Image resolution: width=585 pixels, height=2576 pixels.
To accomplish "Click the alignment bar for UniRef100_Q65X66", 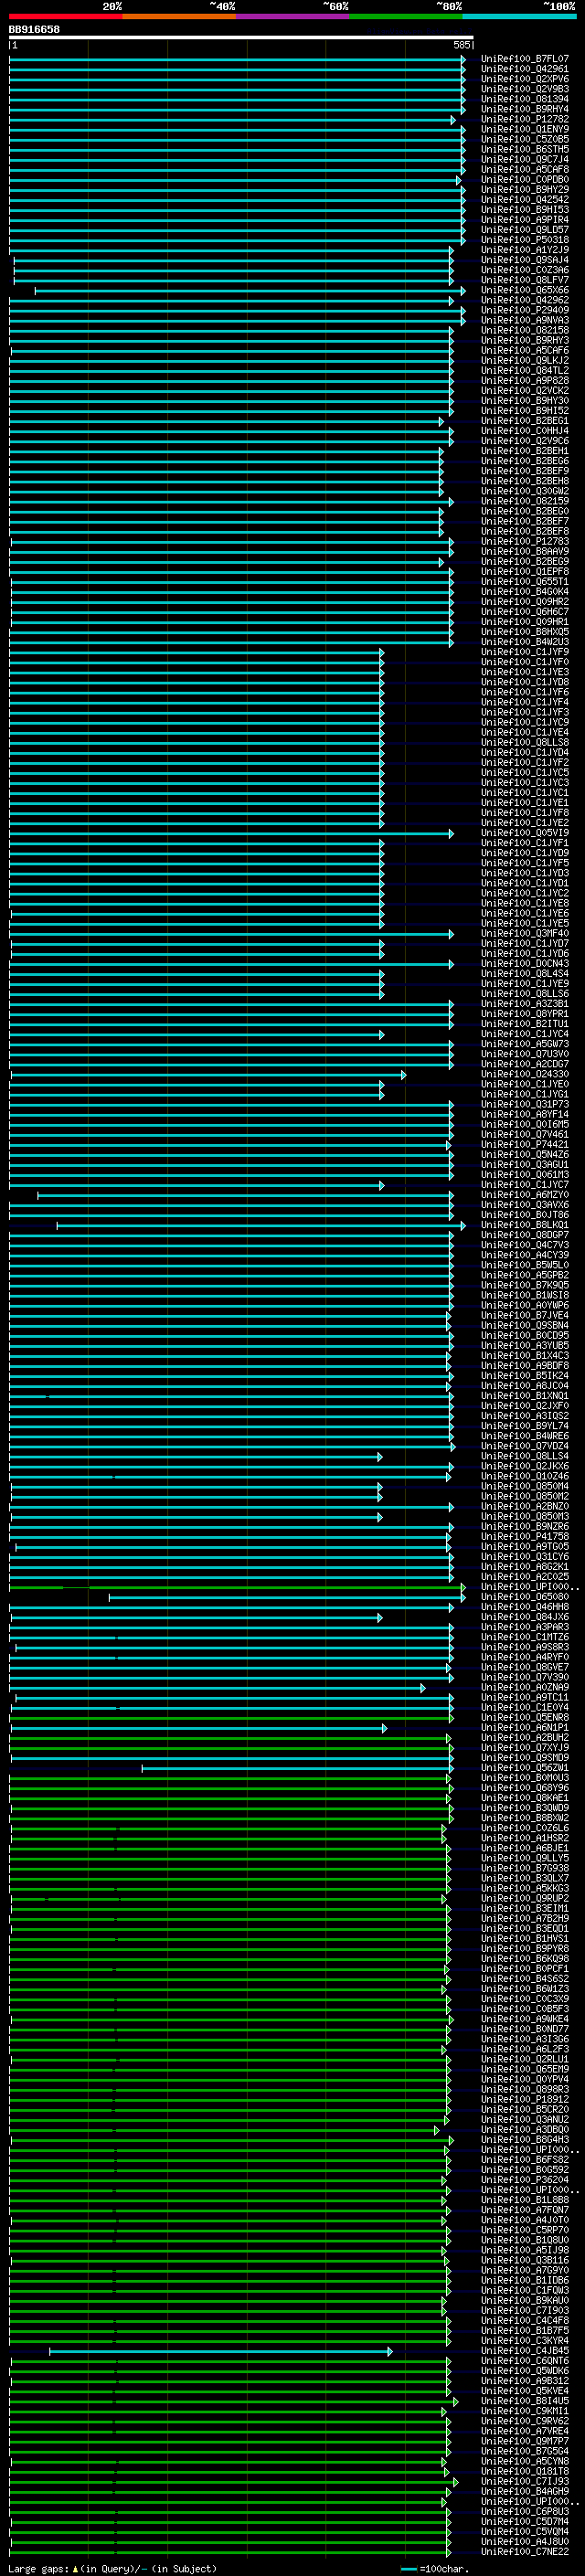I will 249,291.
